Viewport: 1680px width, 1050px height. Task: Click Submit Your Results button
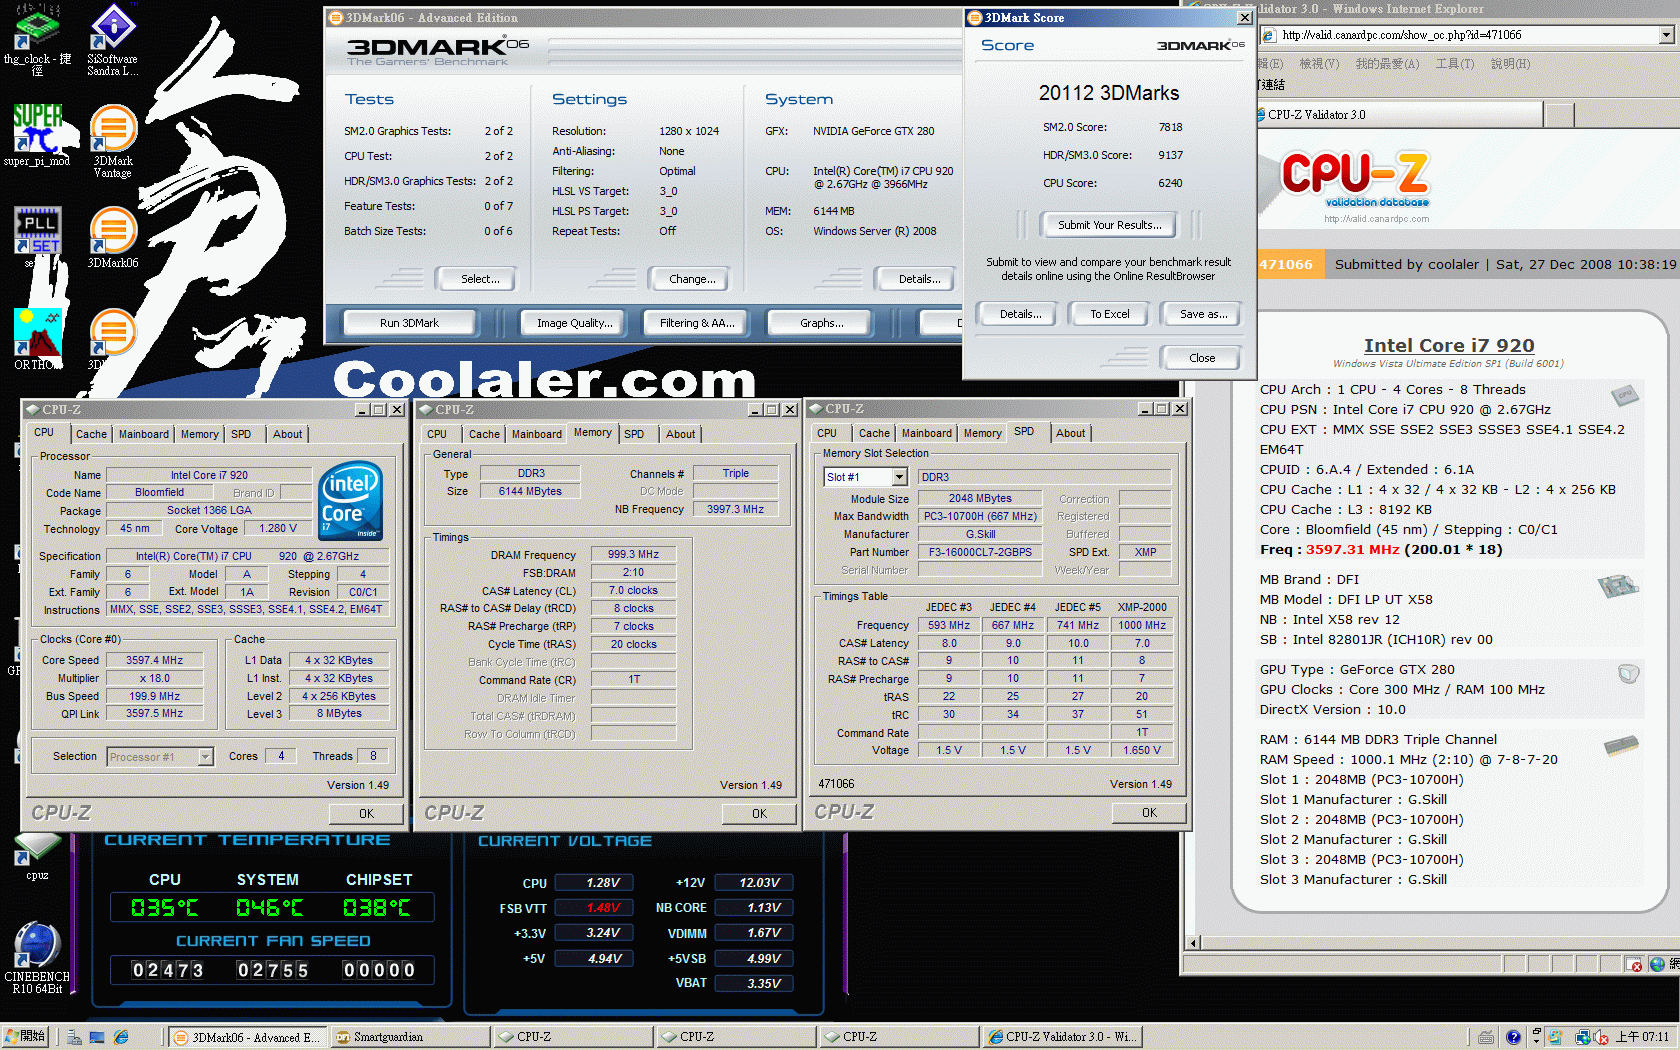tap(1110, 225)
